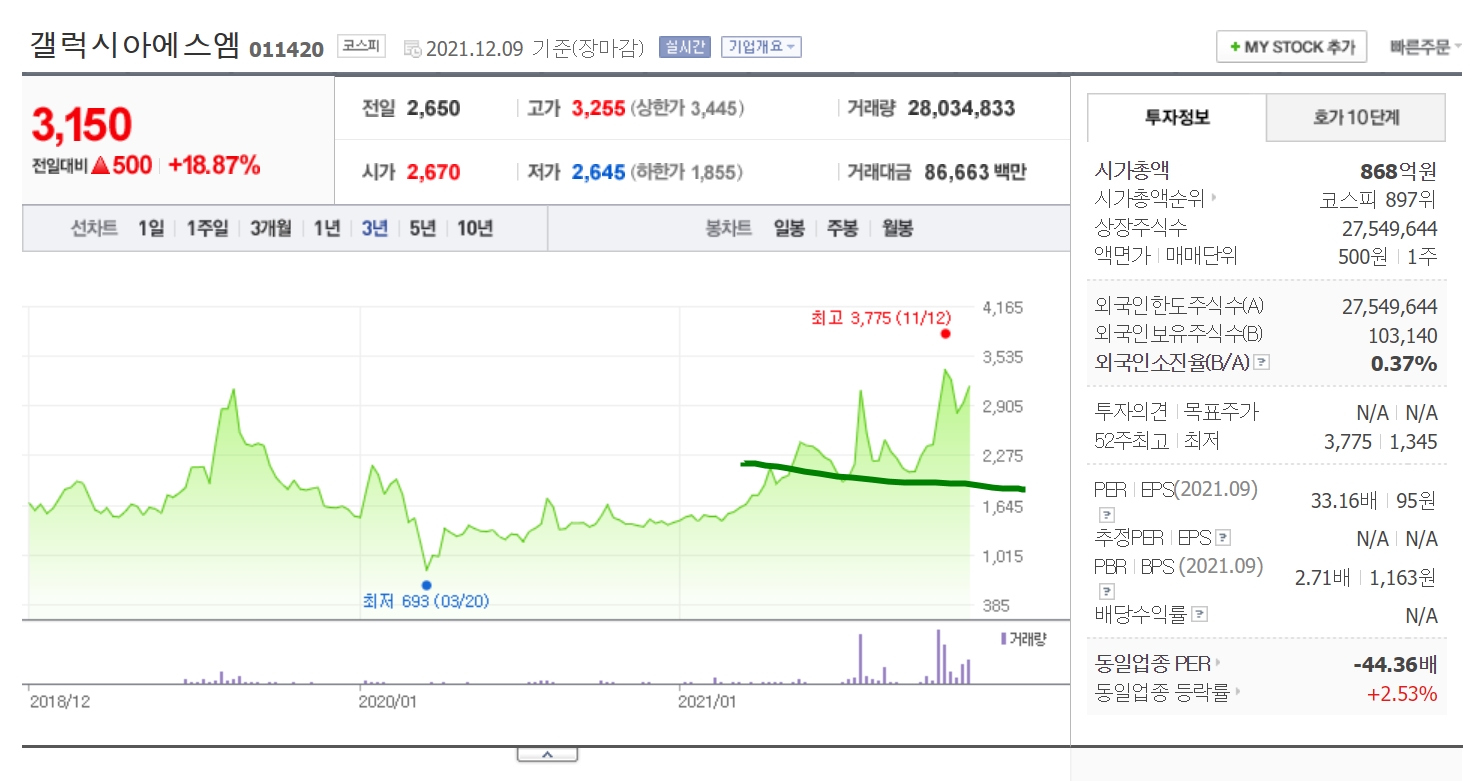Click the 갤럭시아에스엠 stock name
The height and width of the screenshot is (781, 1475).
(135, 46)
